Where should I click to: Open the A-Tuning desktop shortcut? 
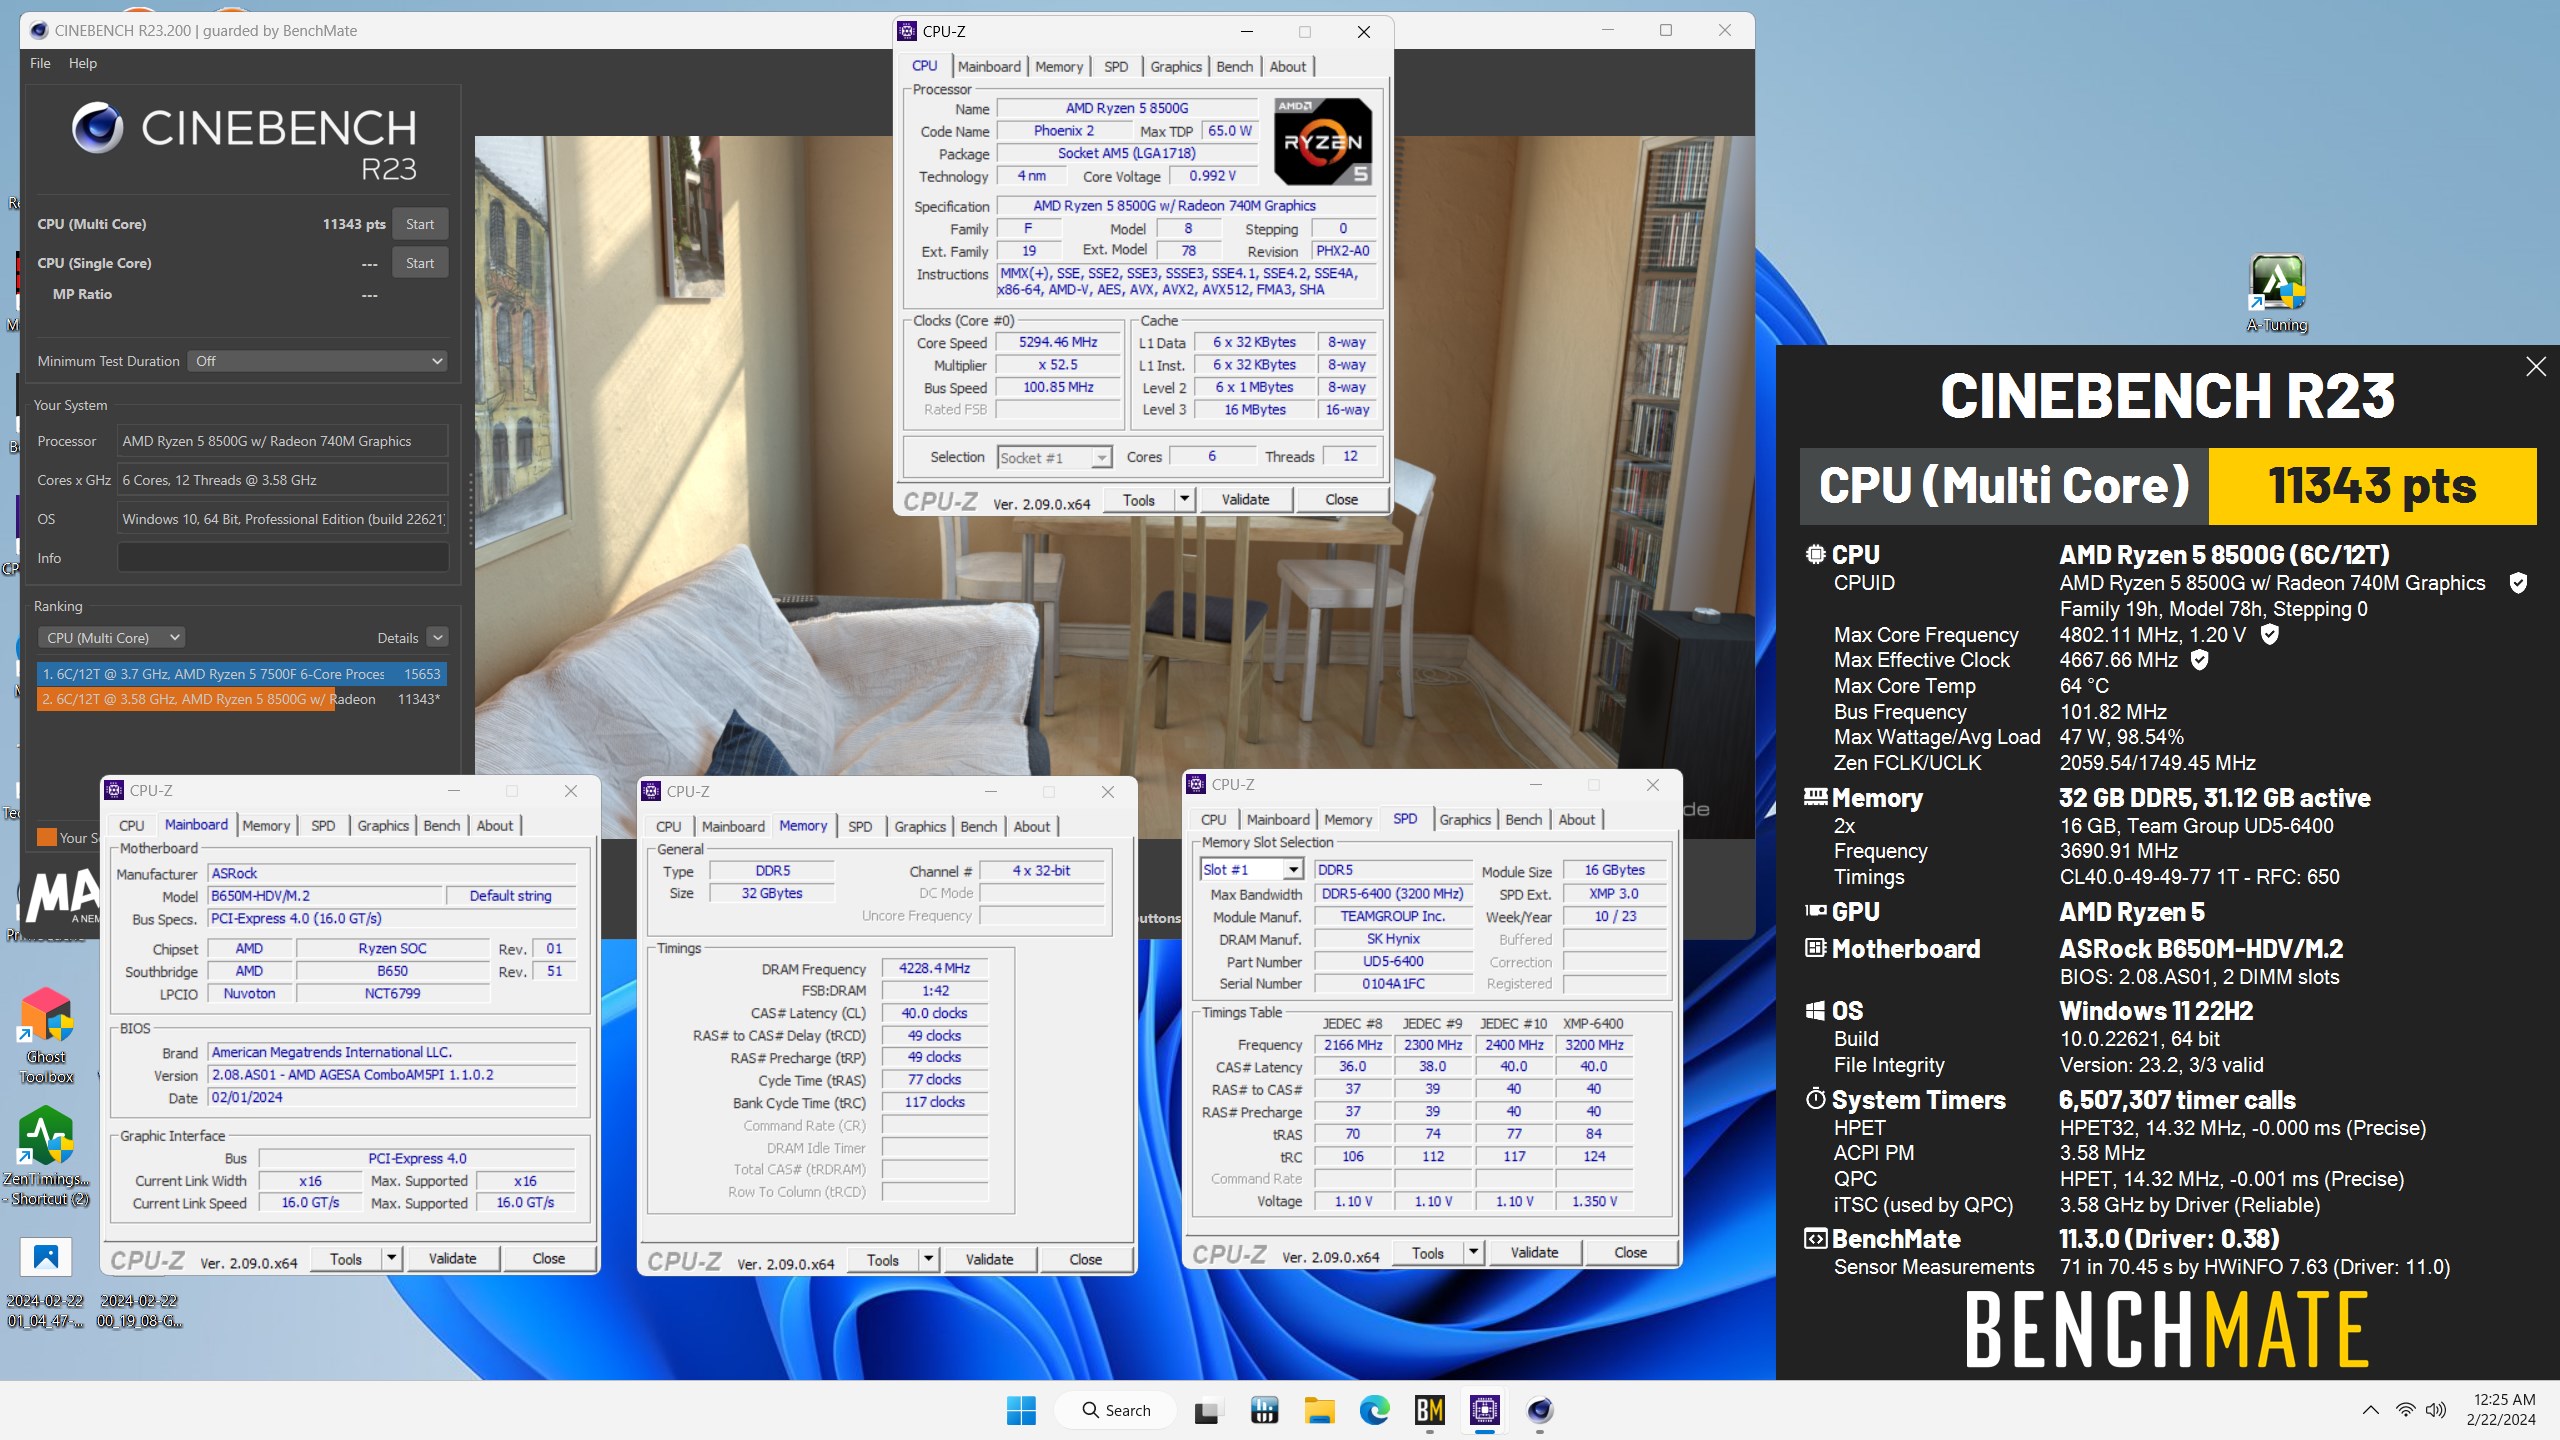tap(2277, 292)
